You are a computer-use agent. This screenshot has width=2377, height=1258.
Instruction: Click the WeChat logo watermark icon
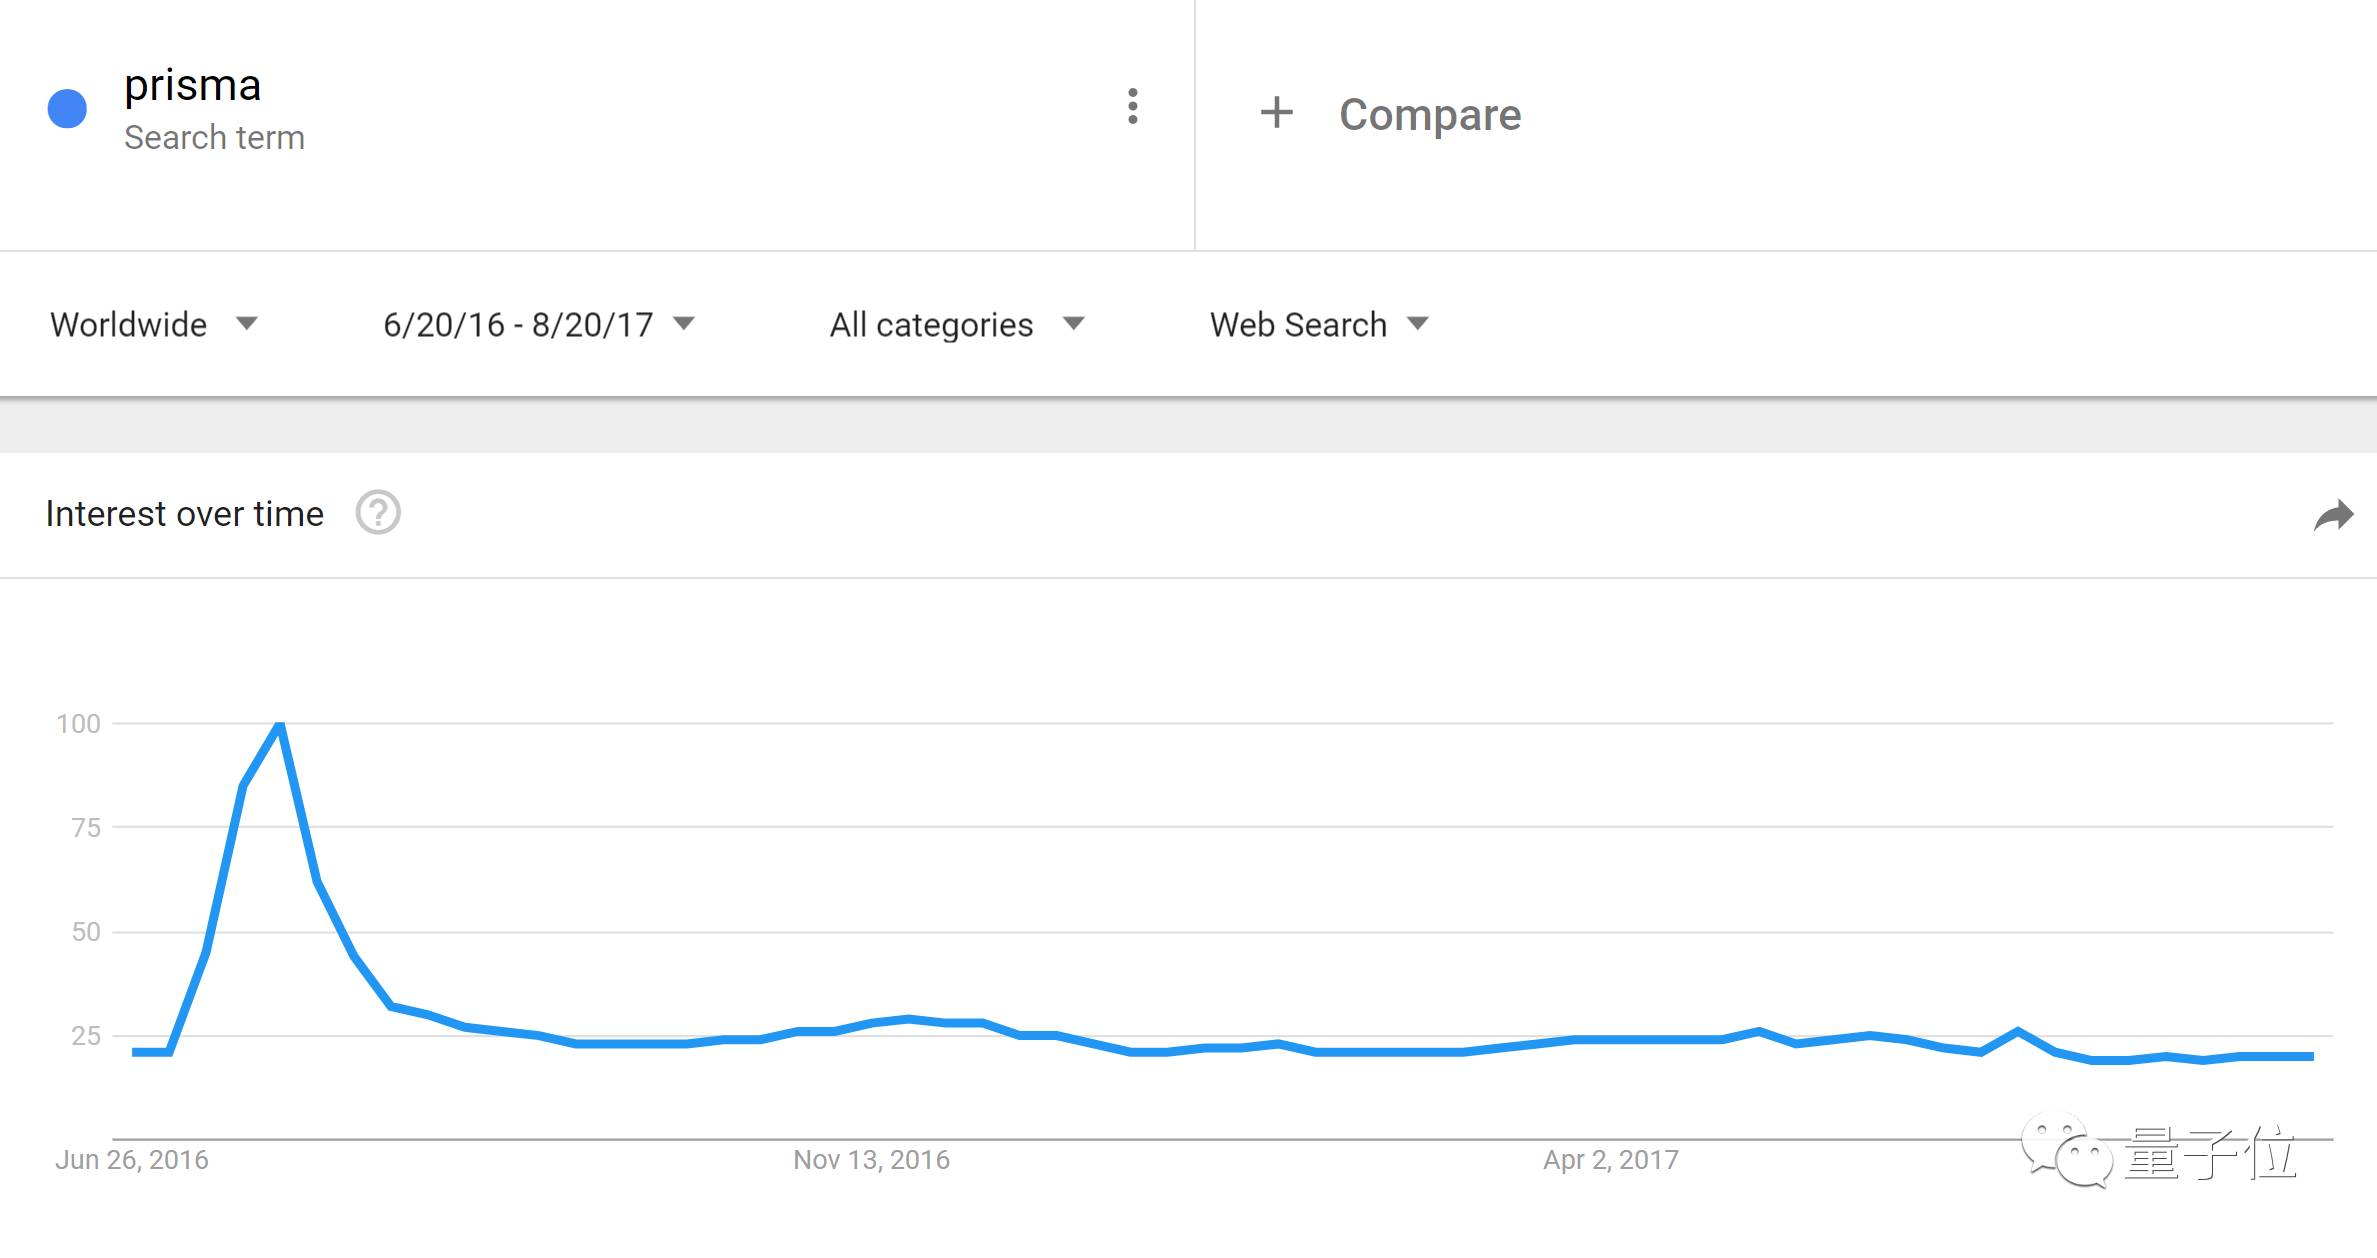2066,1152
